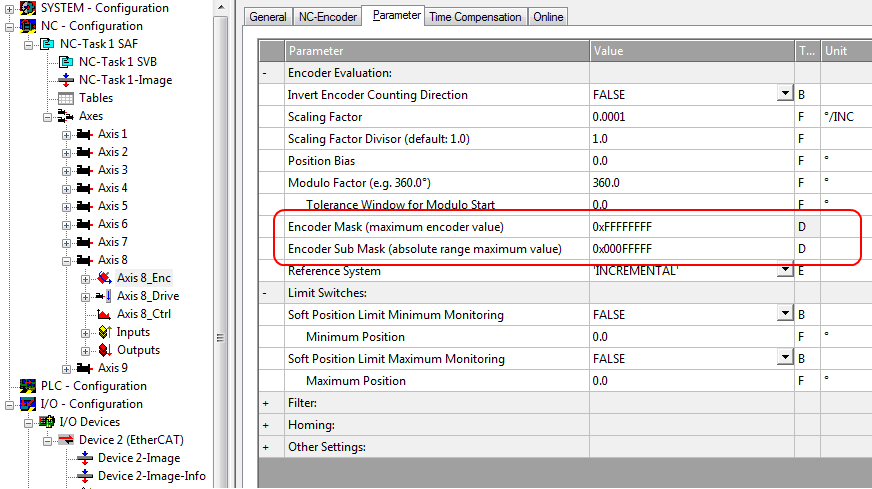The height and width of the screenshot is (489, 872).
Task: Open Invert Encoder Counting Direction dropdown
Action: point(785,93)
